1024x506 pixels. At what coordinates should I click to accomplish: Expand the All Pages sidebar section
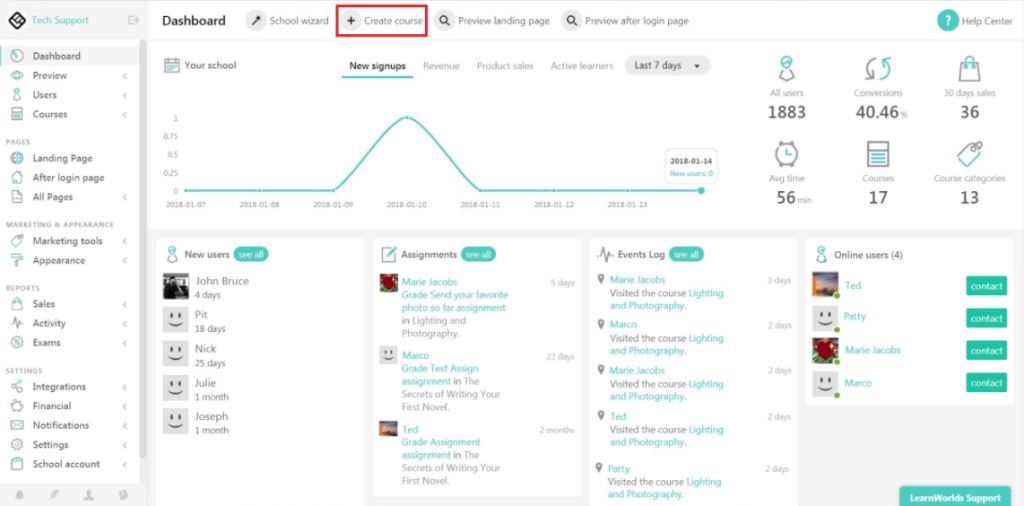click(124, 197)
